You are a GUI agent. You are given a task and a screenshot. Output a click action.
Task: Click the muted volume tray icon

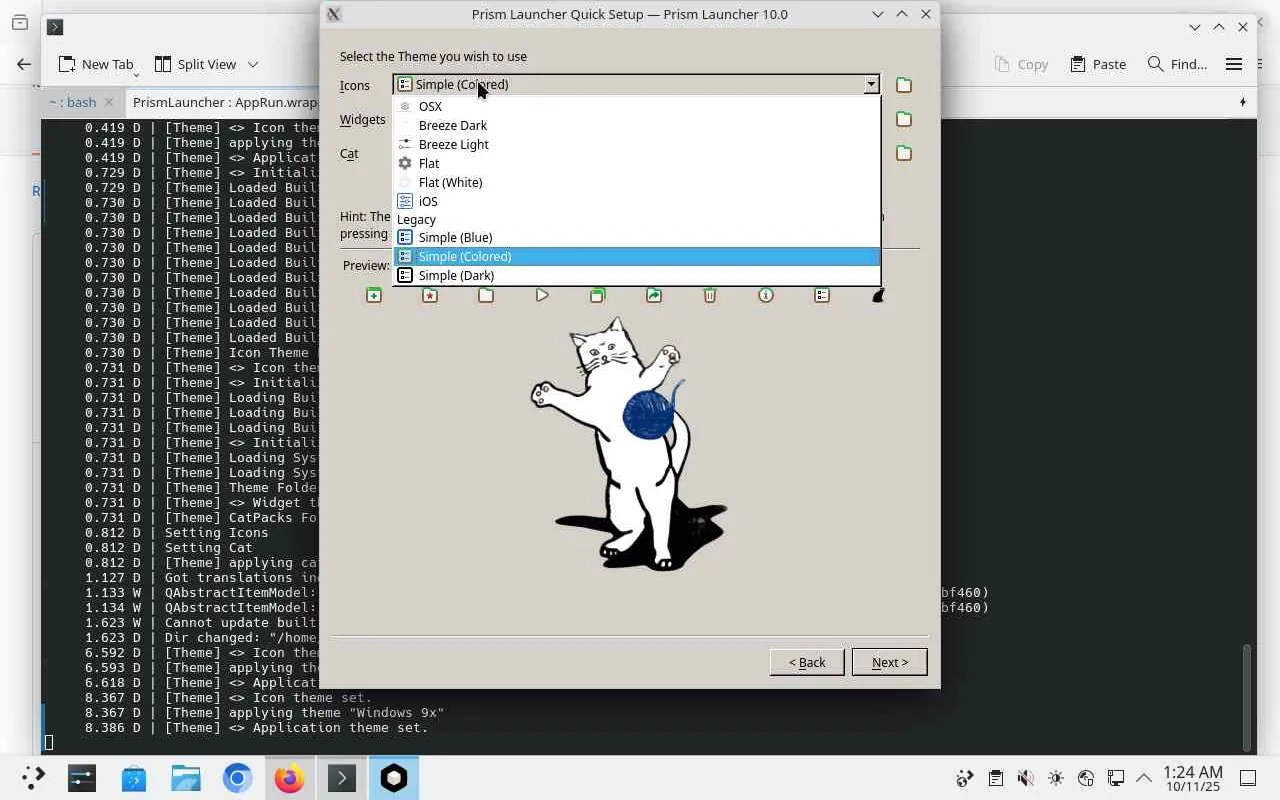pos(1025,778)
